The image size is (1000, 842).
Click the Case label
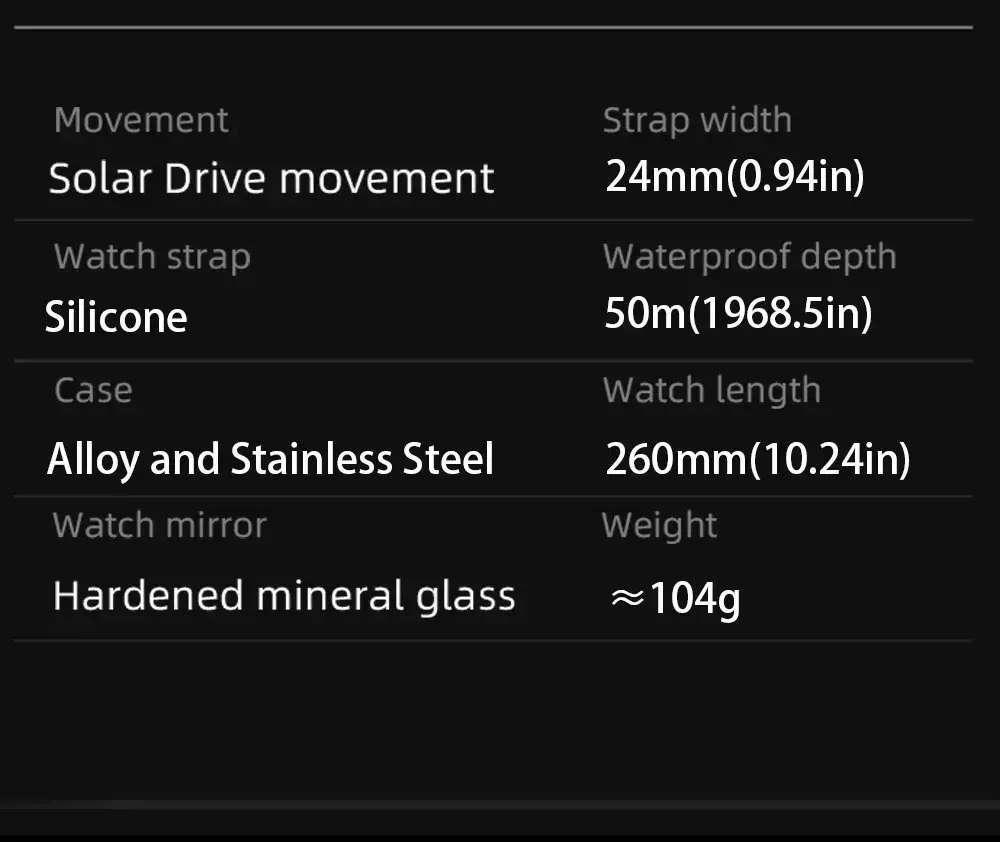coord(93,390)
